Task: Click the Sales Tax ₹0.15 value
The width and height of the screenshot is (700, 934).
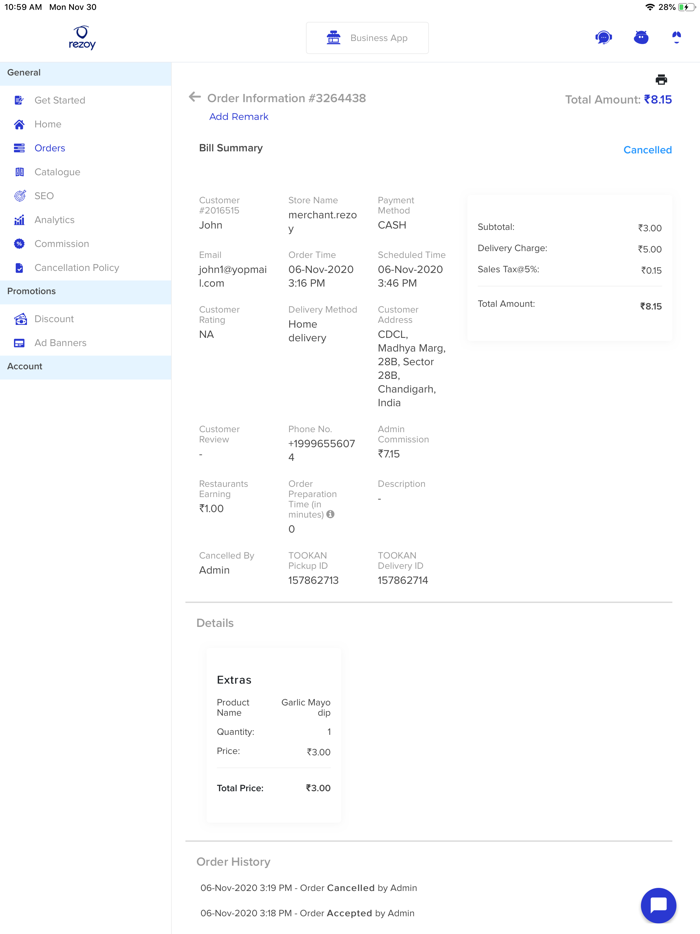Action: [651, 270]
